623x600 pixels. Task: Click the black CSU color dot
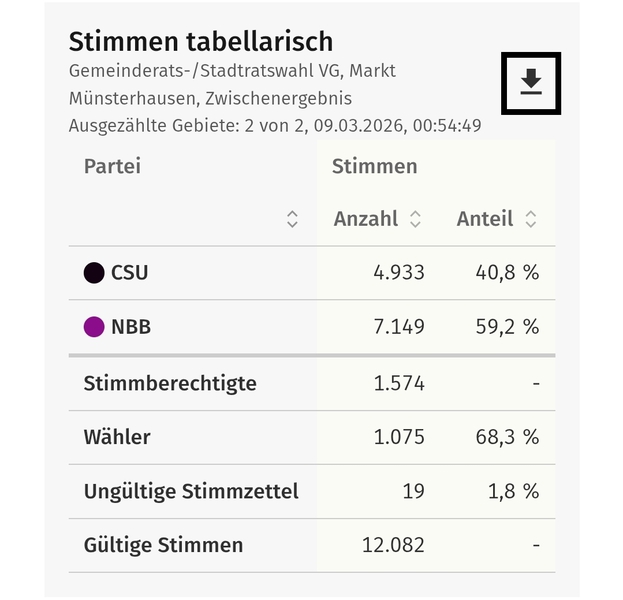[x=94, y=273]
